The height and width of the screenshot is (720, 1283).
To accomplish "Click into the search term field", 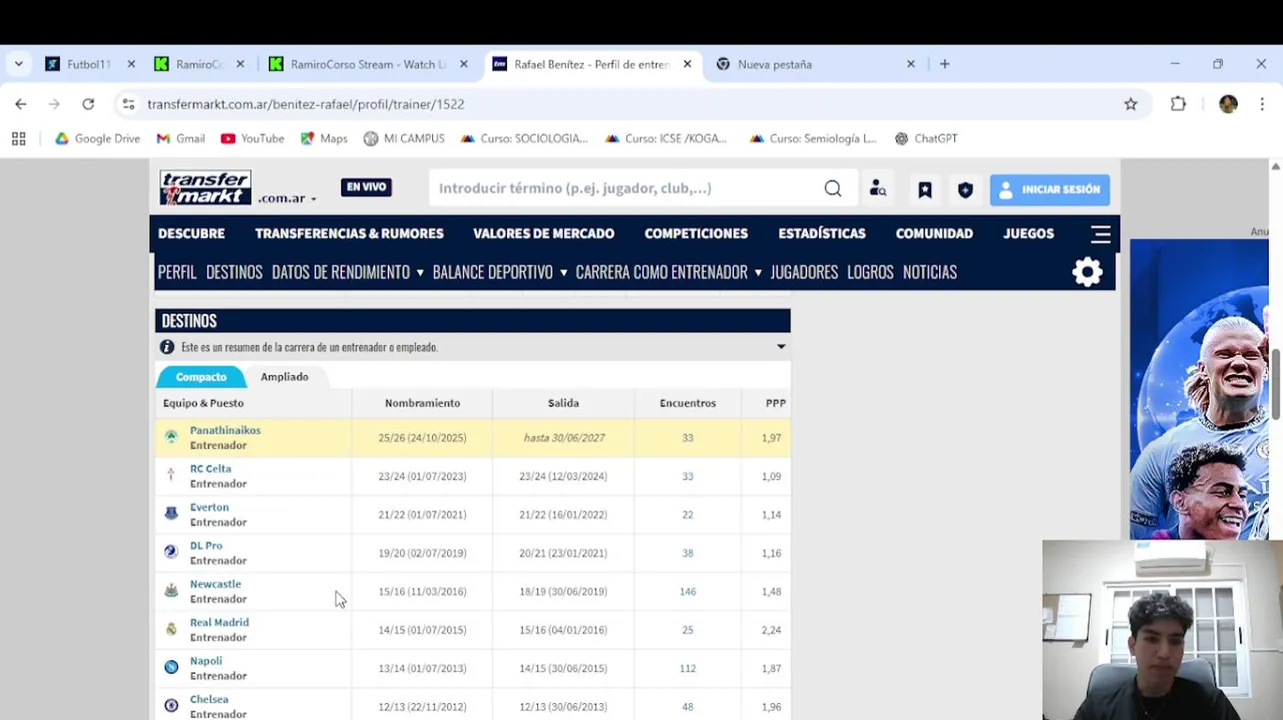I will pos(625,188).
